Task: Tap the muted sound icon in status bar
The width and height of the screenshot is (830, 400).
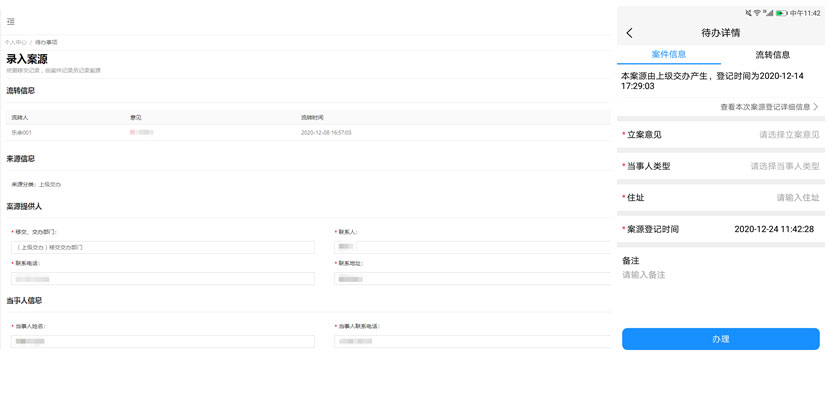Action: 748,13
